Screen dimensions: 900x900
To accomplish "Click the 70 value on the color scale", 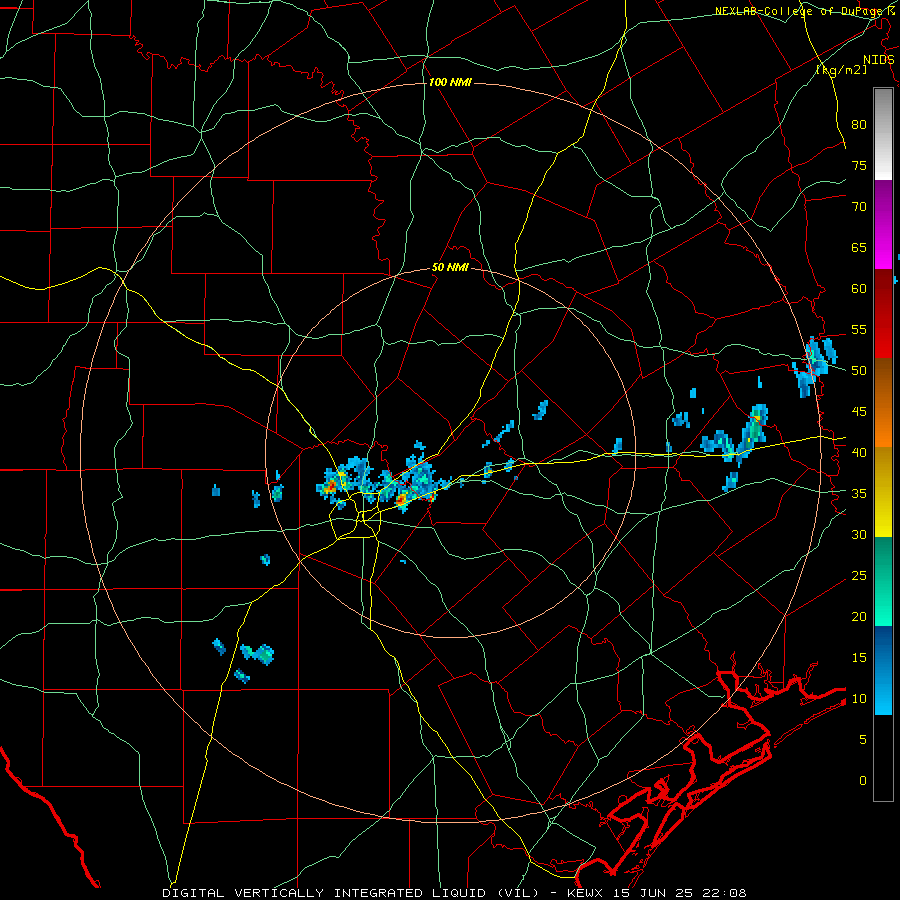I will 859,207.
